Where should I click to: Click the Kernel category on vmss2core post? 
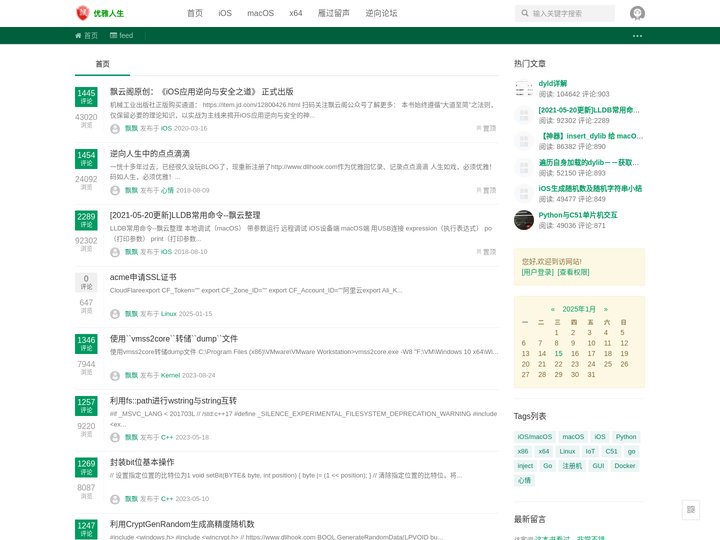point(170,376)
